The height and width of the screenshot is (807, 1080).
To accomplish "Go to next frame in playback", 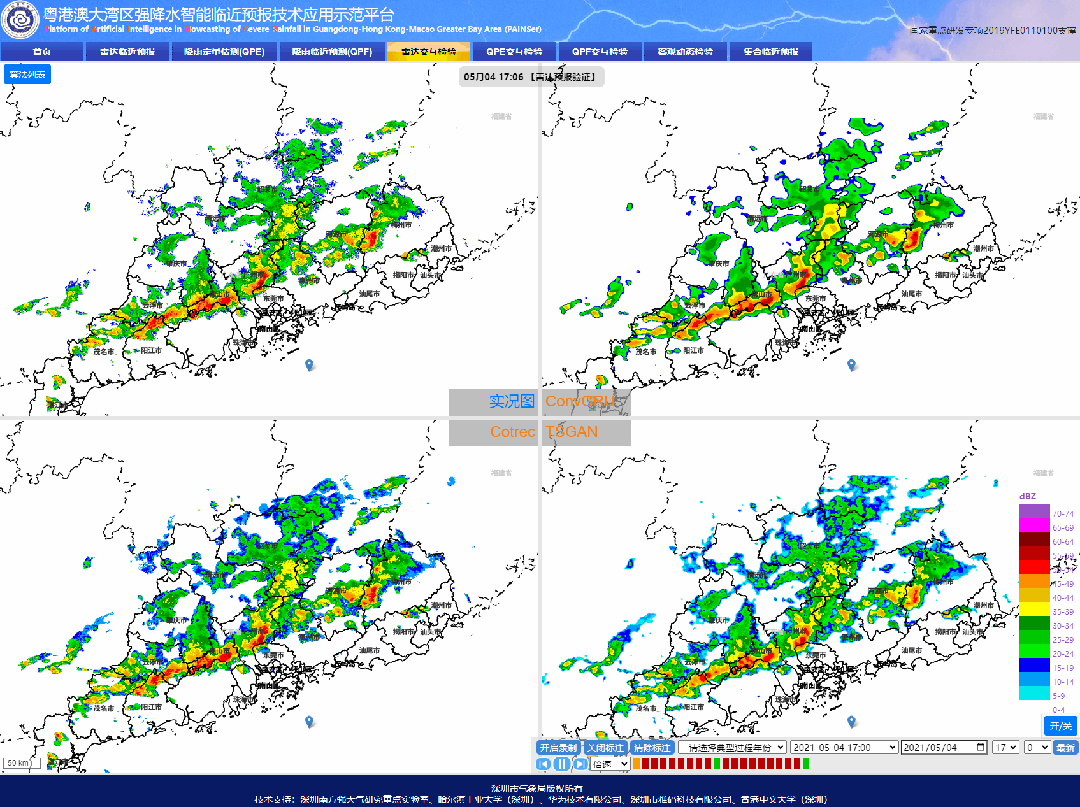I will click(580, 764).
